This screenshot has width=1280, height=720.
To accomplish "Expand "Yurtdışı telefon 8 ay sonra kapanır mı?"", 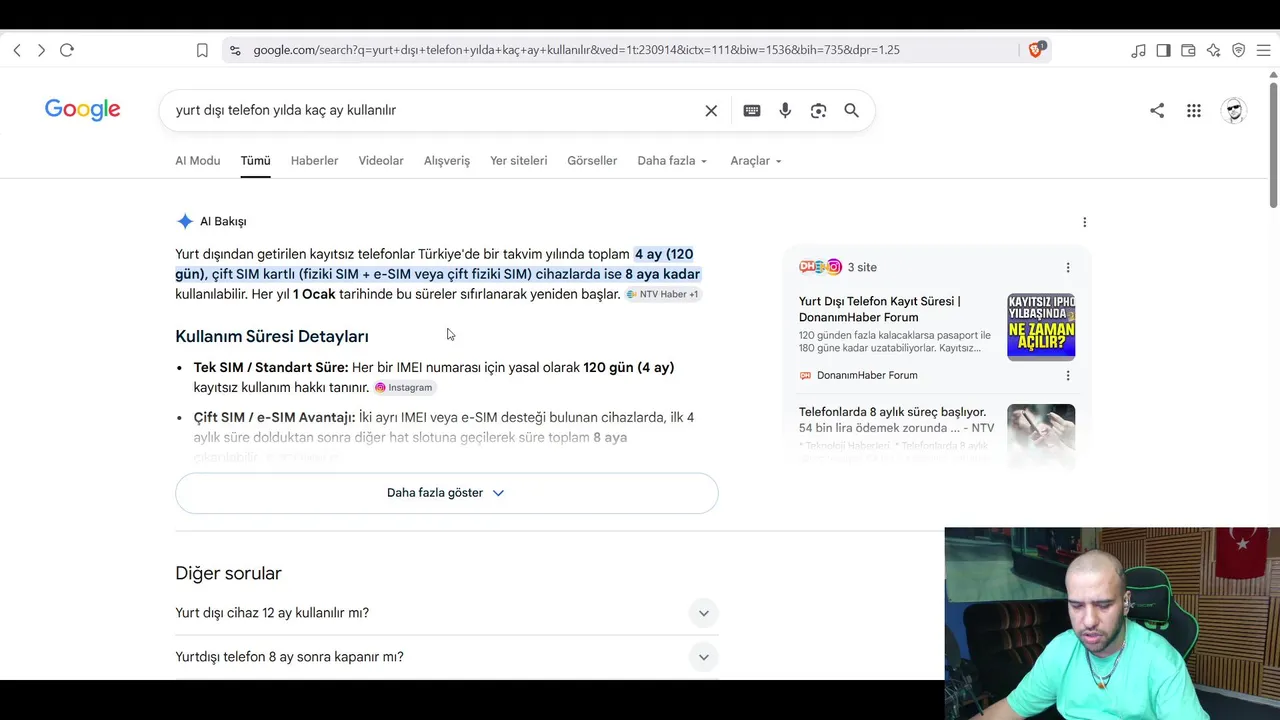I will point(446,657).
